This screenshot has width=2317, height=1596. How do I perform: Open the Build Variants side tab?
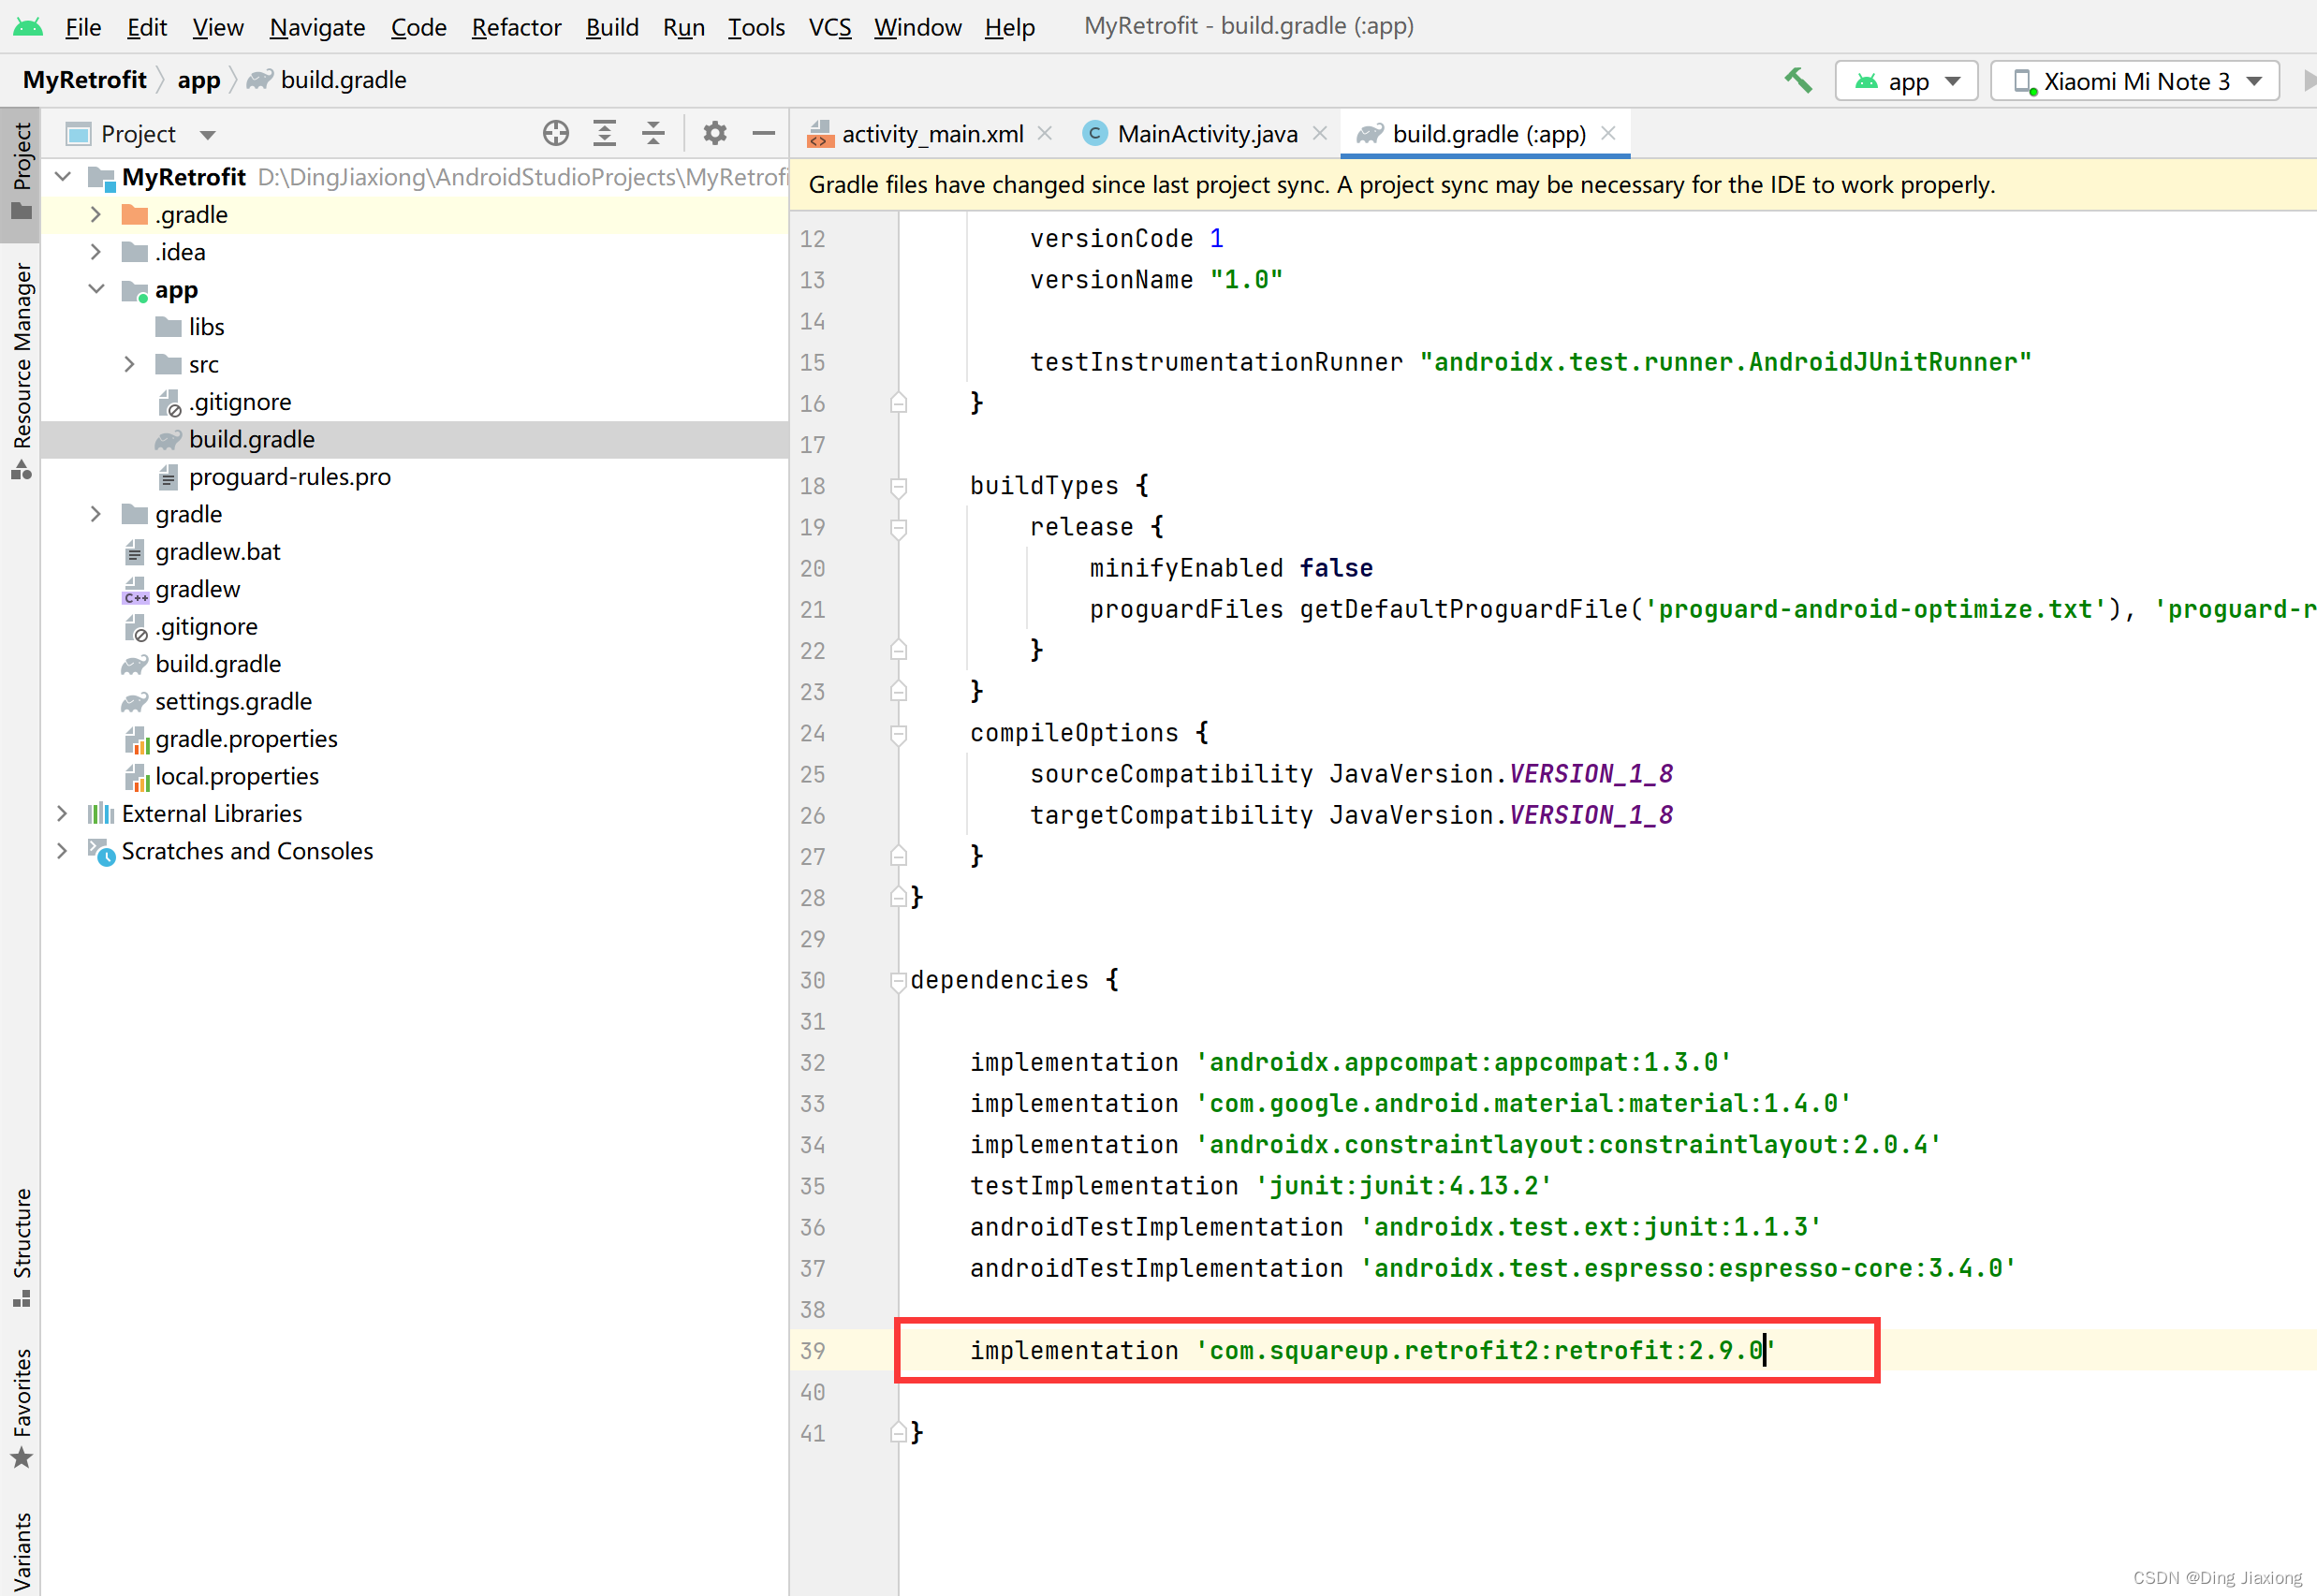point(21,1552)
